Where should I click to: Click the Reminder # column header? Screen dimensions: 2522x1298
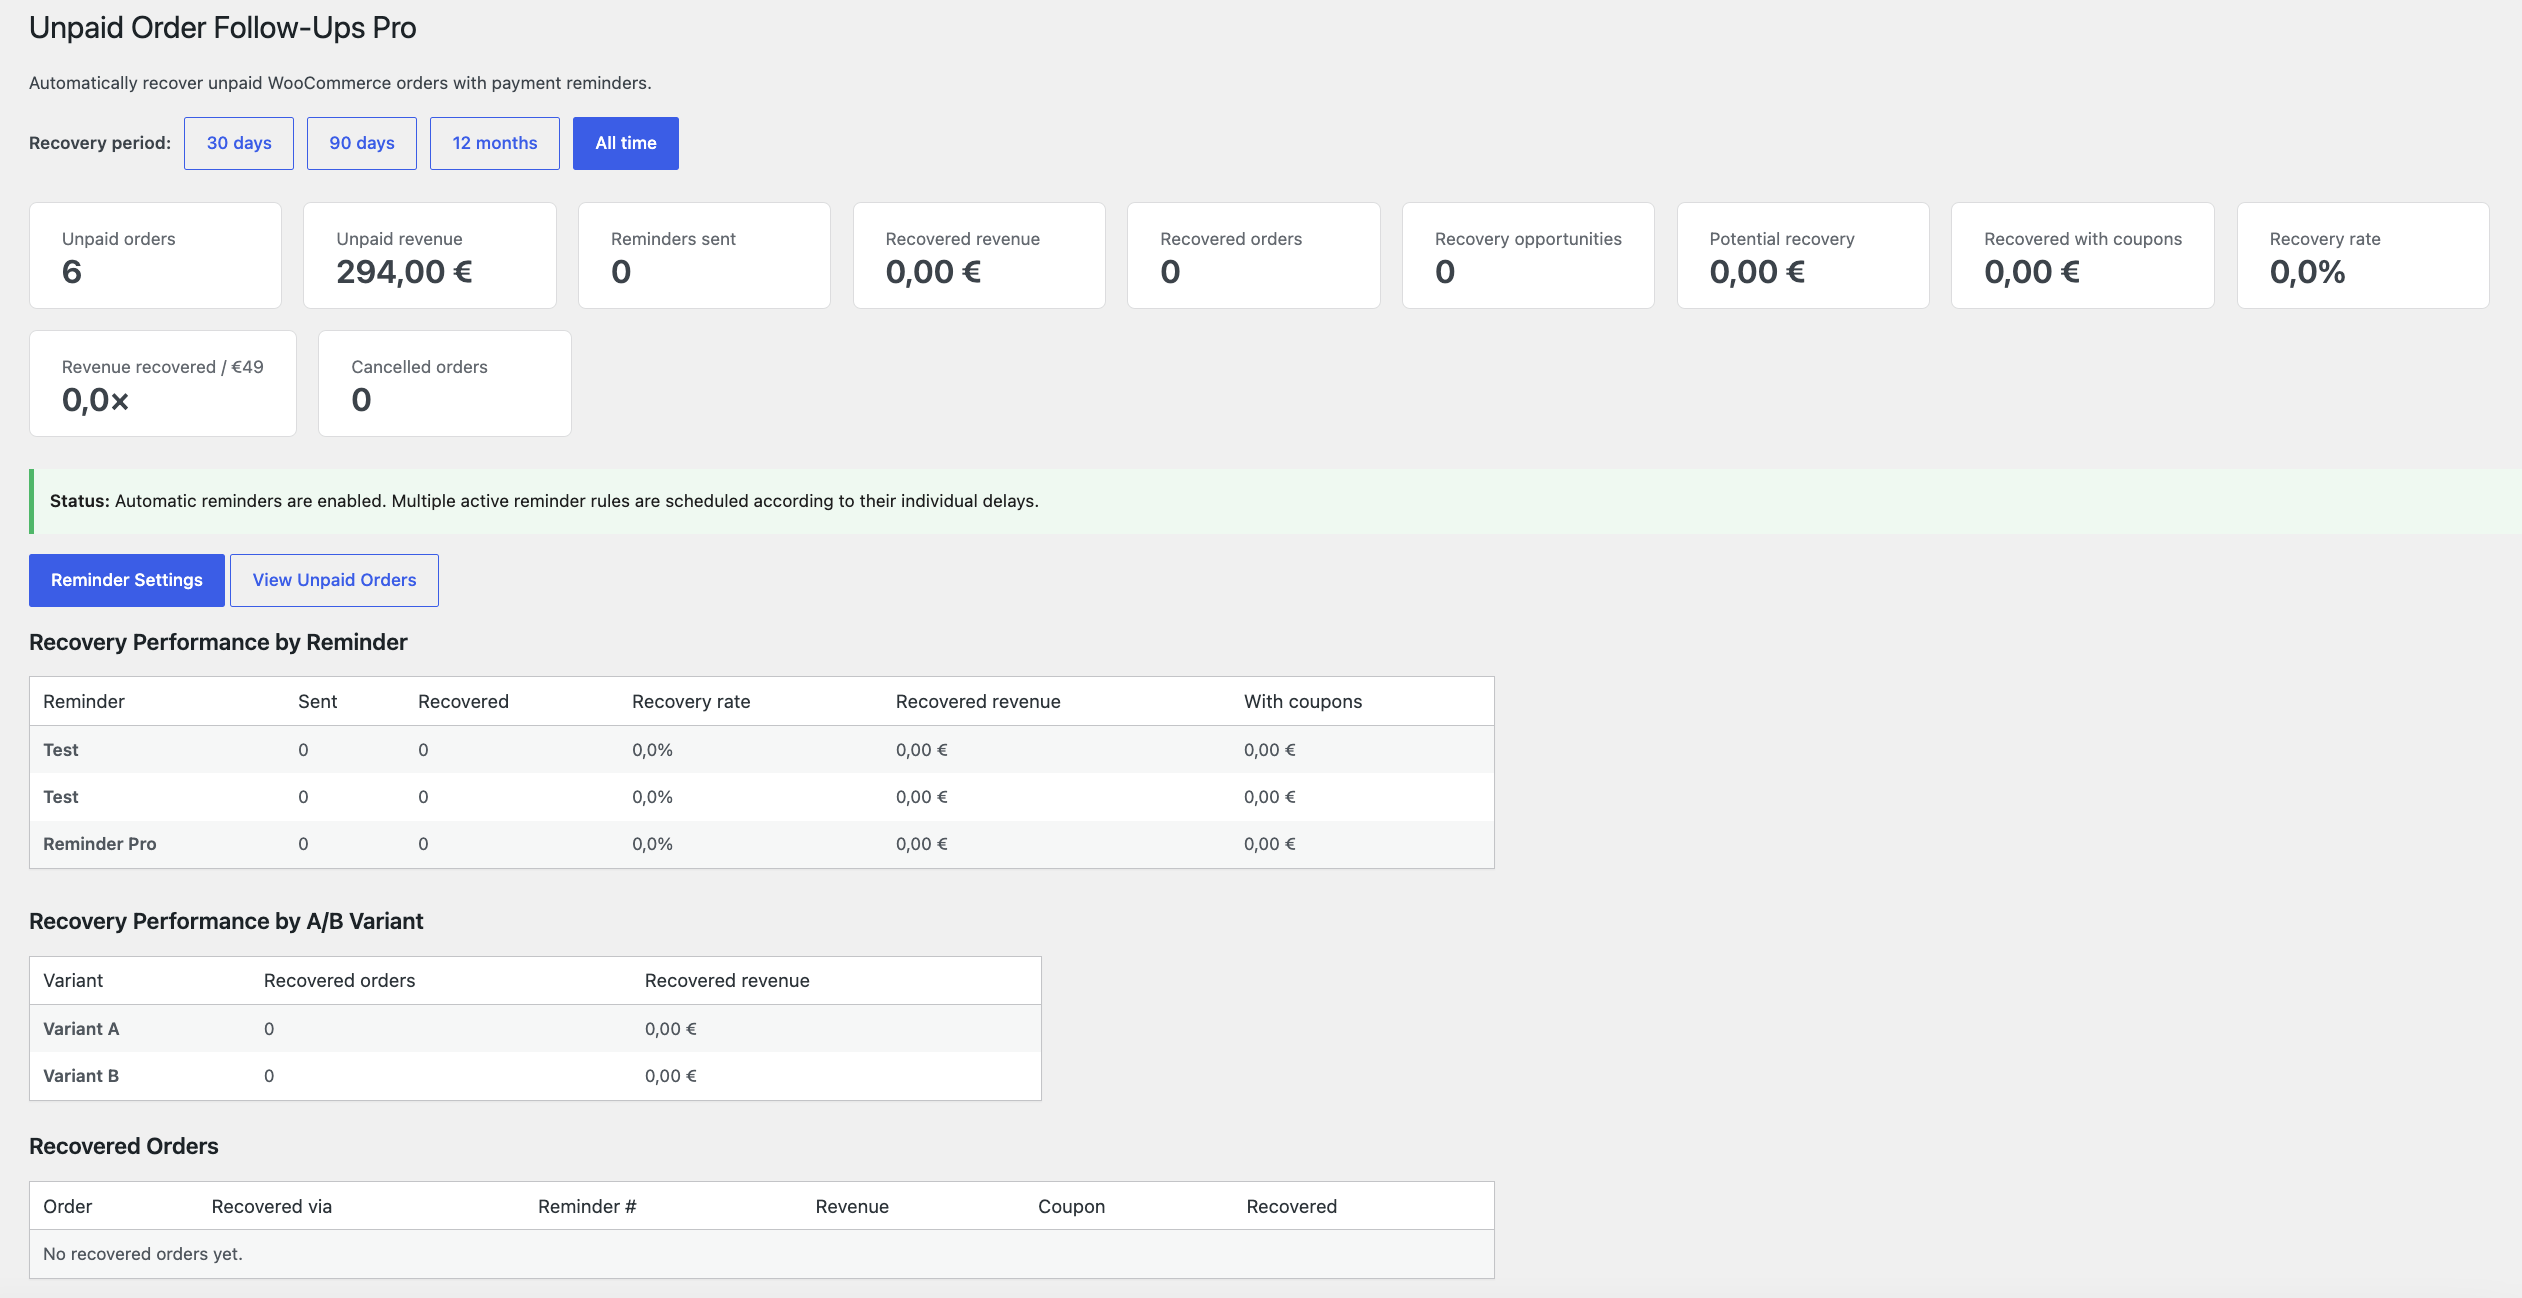(x=587, y=1207)
